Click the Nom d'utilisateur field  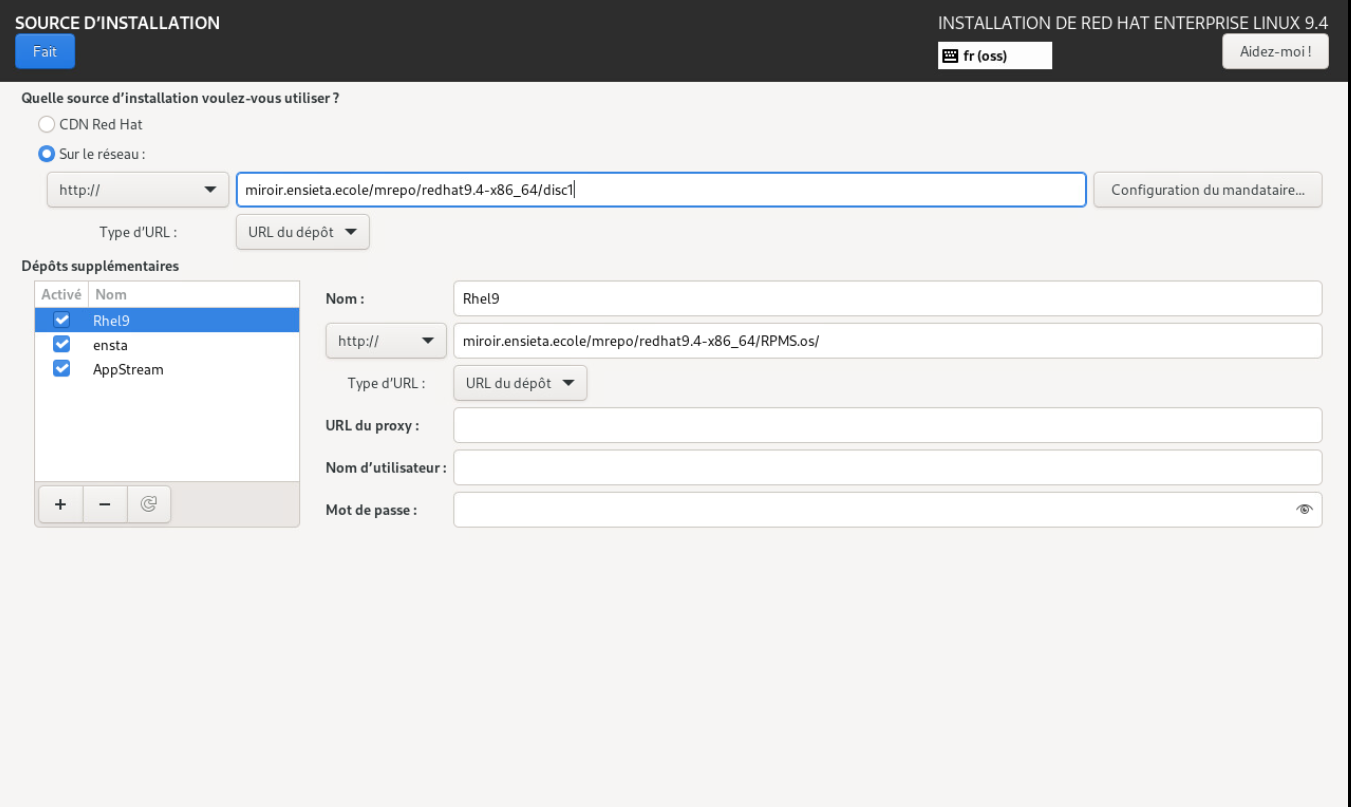click(x=888, y=467)
